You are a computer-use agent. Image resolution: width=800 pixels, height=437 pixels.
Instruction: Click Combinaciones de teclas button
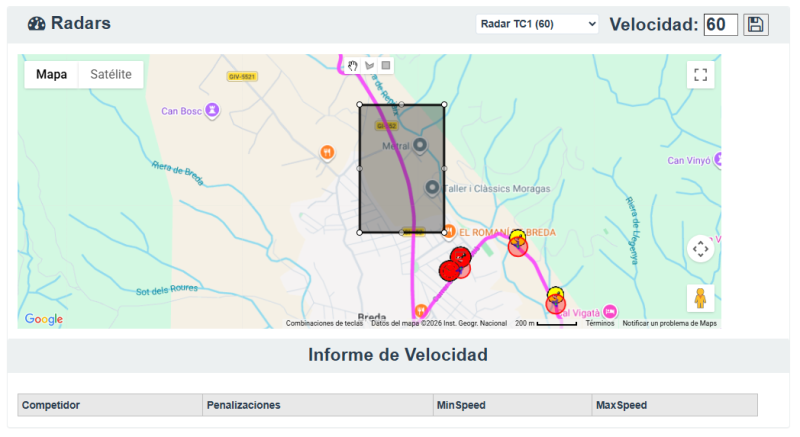coord(324,323)
